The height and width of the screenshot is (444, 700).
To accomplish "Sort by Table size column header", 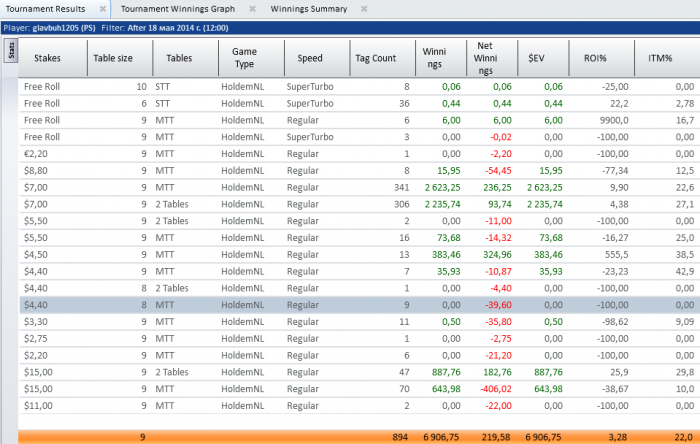I will pyautogui.click(x=120, y=58).
